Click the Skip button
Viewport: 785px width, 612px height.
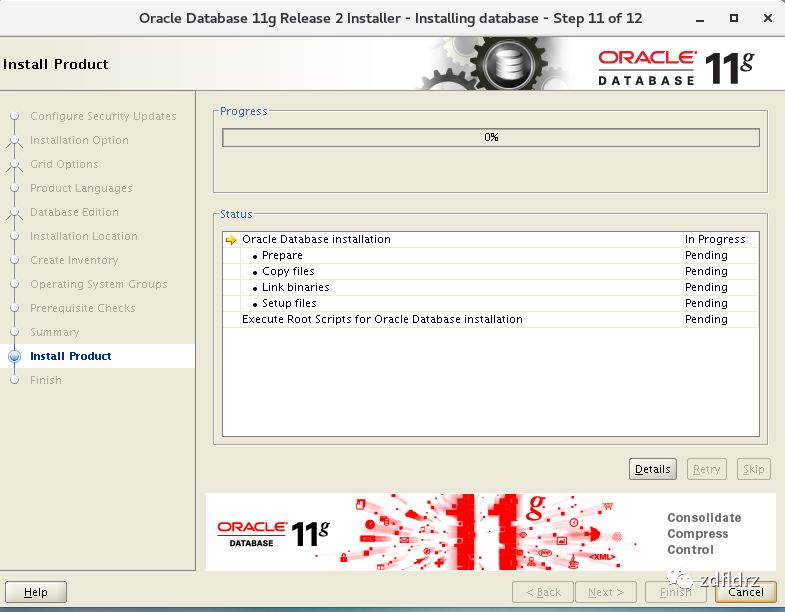[x=753, y=469]
